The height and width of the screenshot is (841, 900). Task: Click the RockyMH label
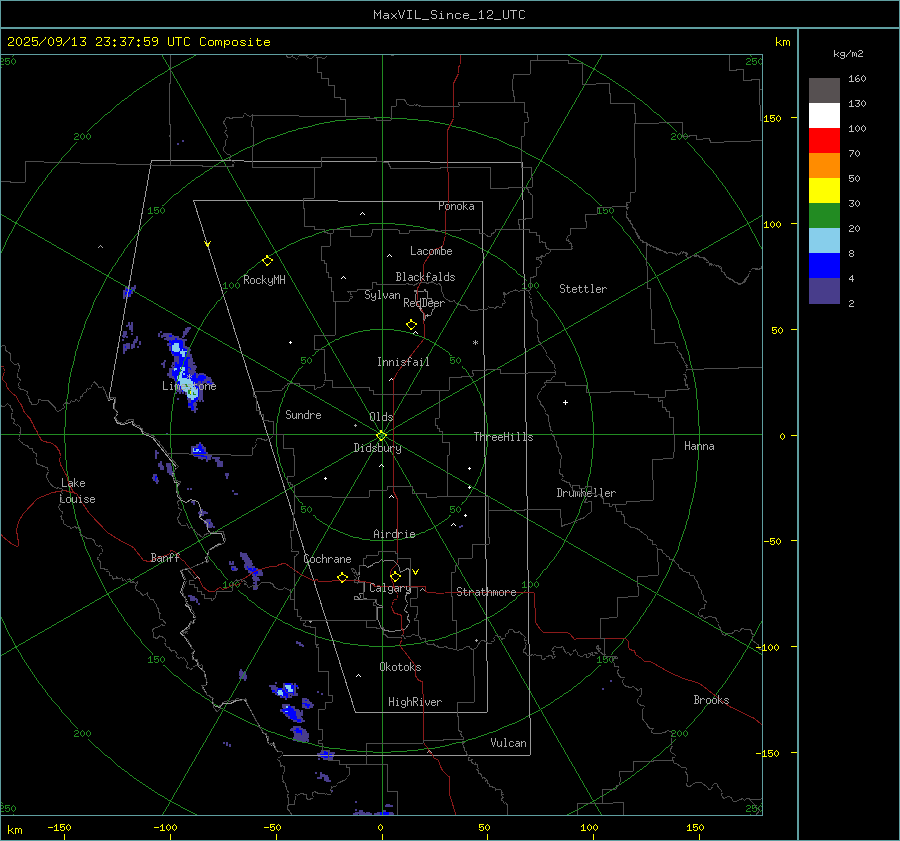click(x=264, y=280)
